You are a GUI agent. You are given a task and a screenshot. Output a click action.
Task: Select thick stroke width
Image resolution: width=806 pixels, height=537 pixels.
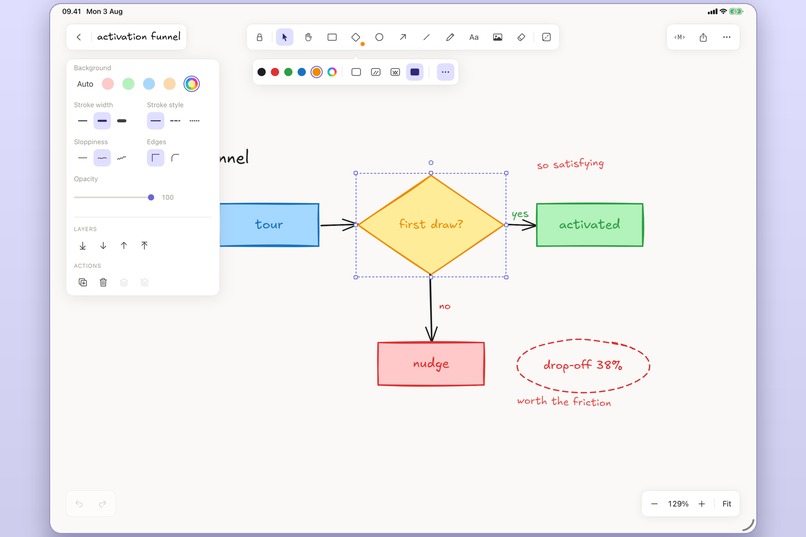[x=122, y=121]
